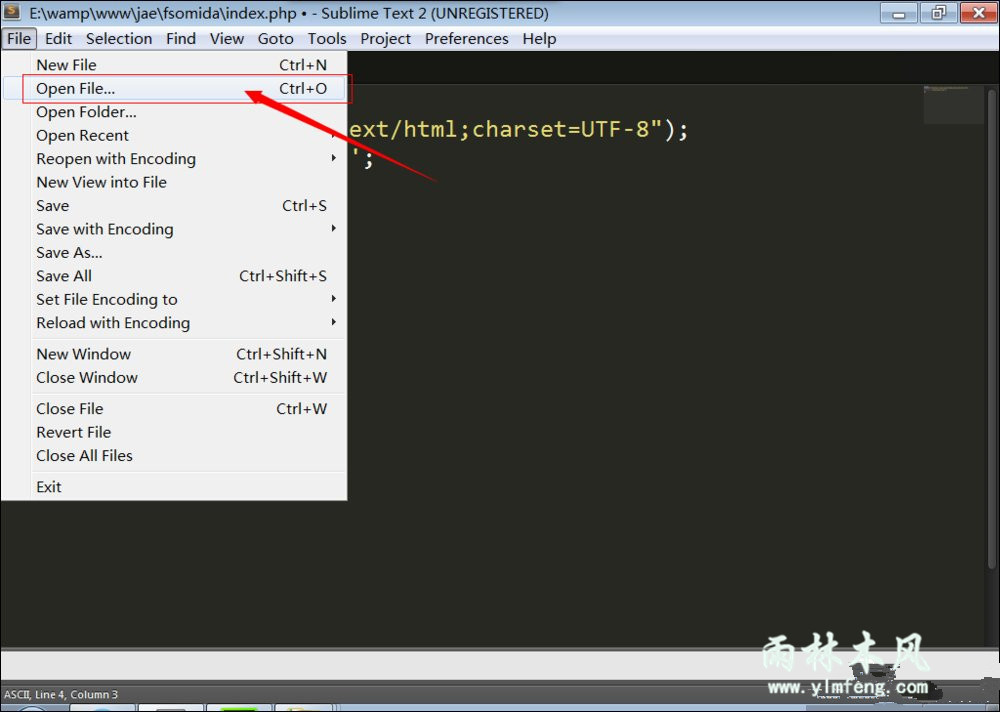The image size is (1000, 712).
Task: Click Save in the File menu
Action: pyautogui.click(x=174, y=206)
